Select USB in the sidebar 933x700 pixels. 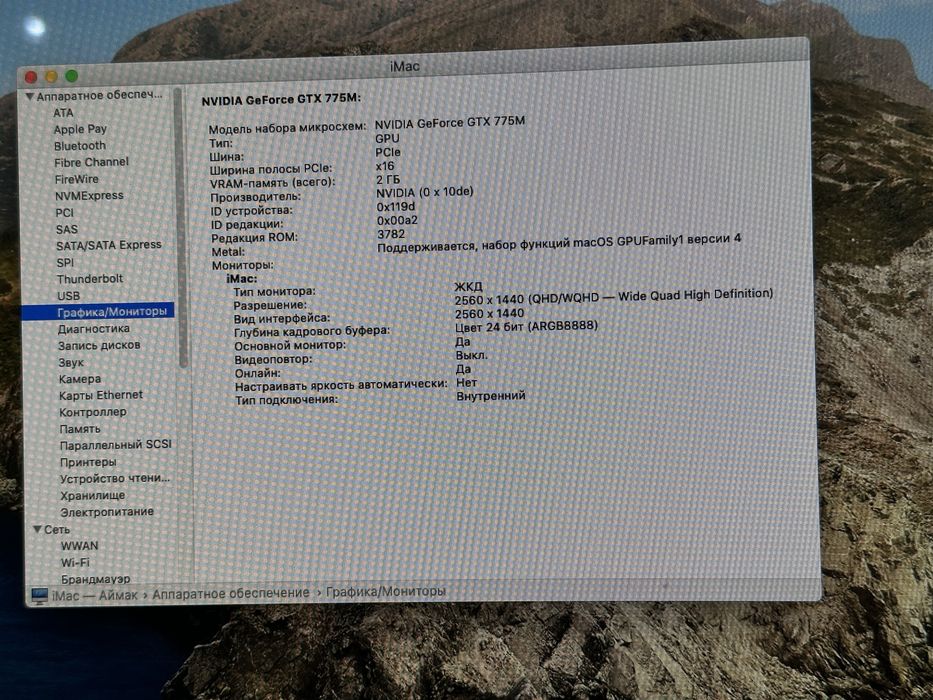[x=68, y=296]
